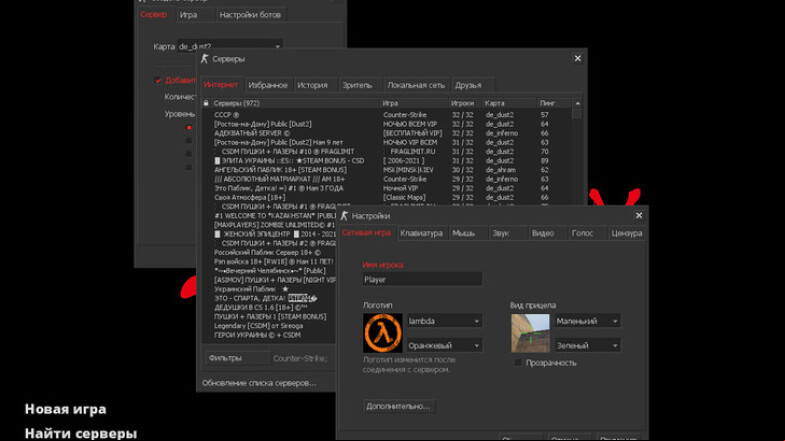The height and width of the screenshot is (441, 785).
Task: Open the Маленький crosshair size dropdown
Action: point(588,321)
